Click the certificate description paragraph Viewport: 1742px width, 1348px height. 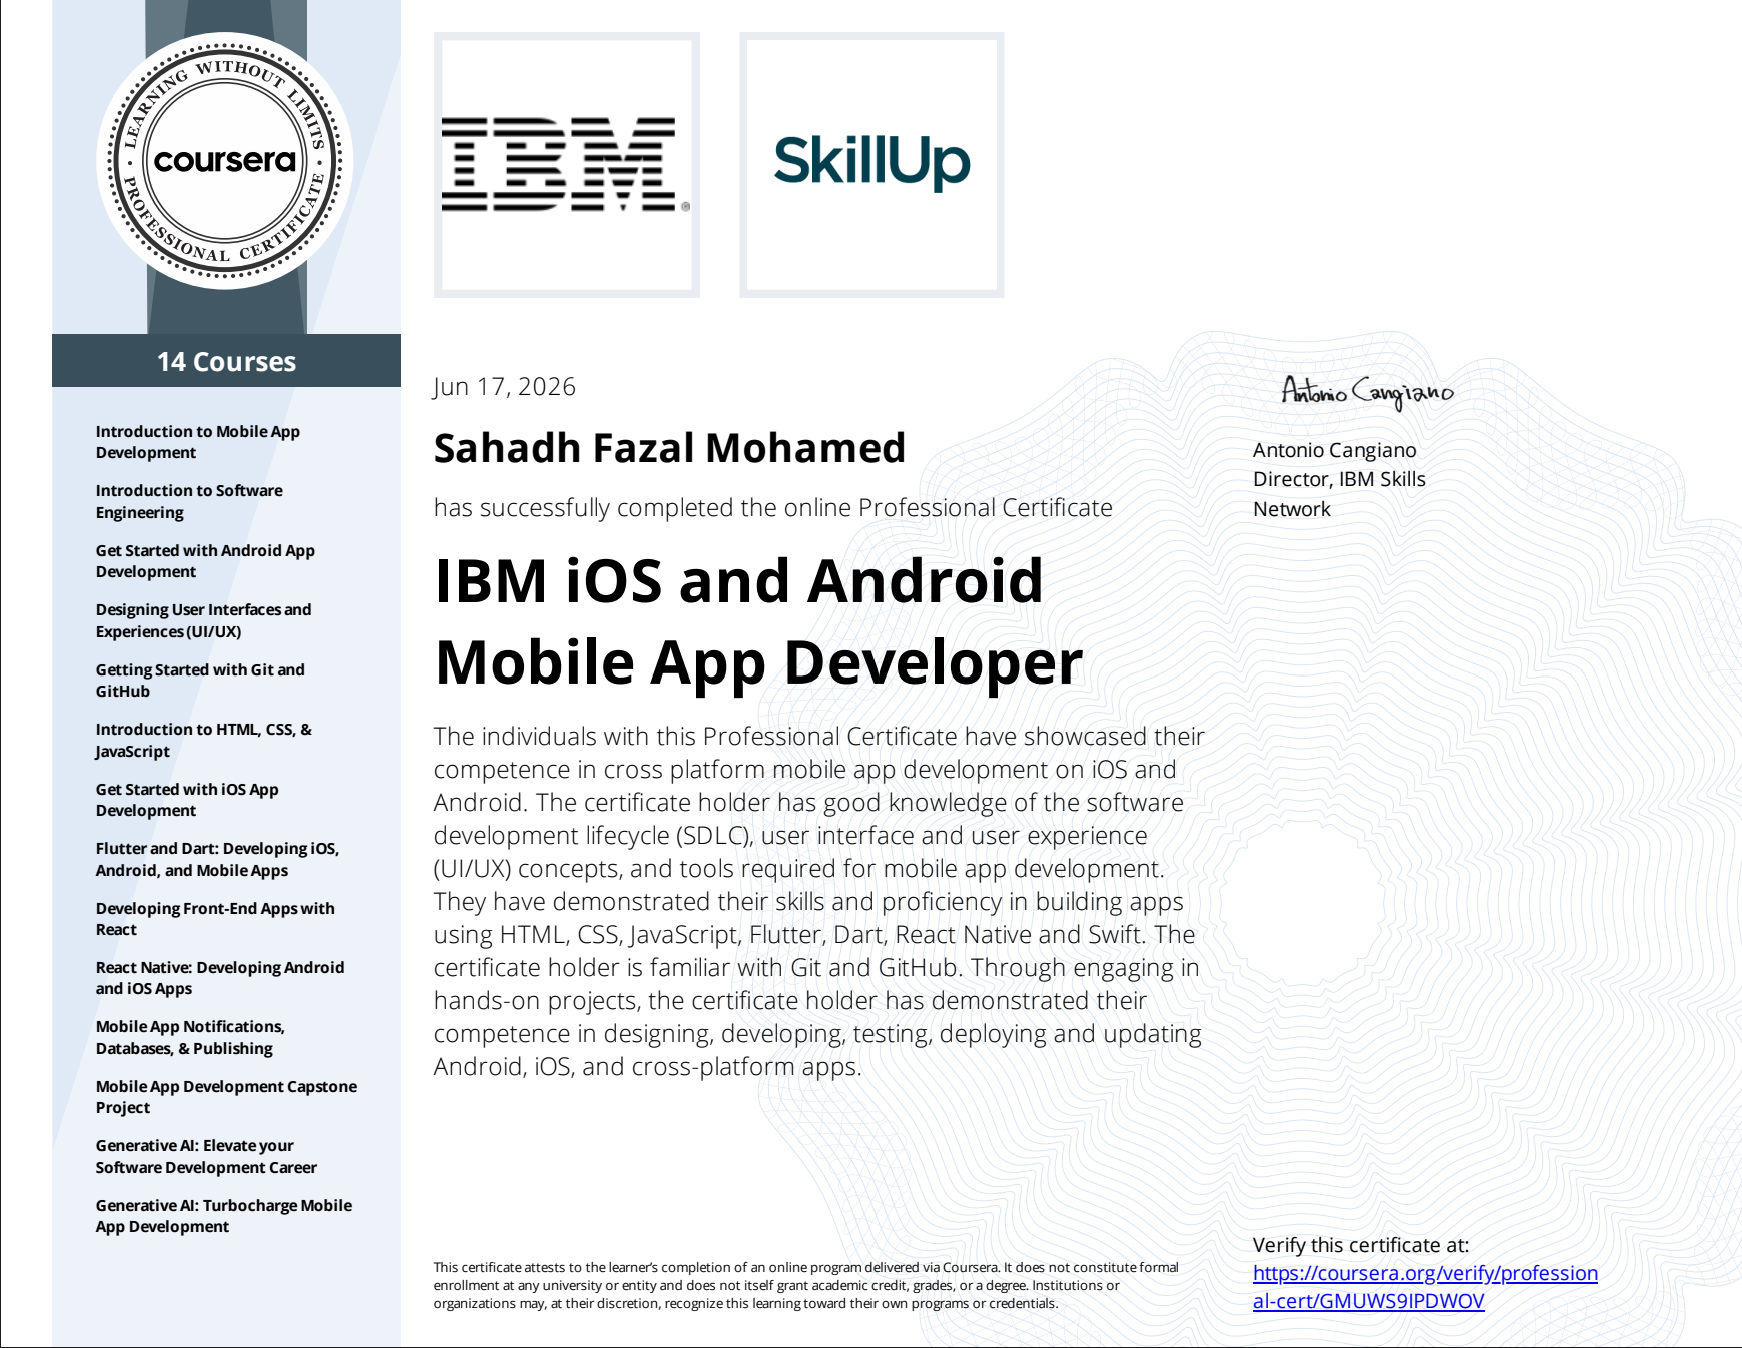(x=819, y=902)
